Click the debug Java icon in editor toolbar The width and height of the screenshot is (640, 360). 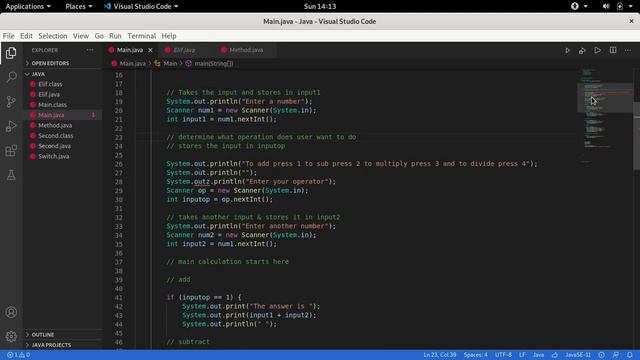(x=582, y=51)
